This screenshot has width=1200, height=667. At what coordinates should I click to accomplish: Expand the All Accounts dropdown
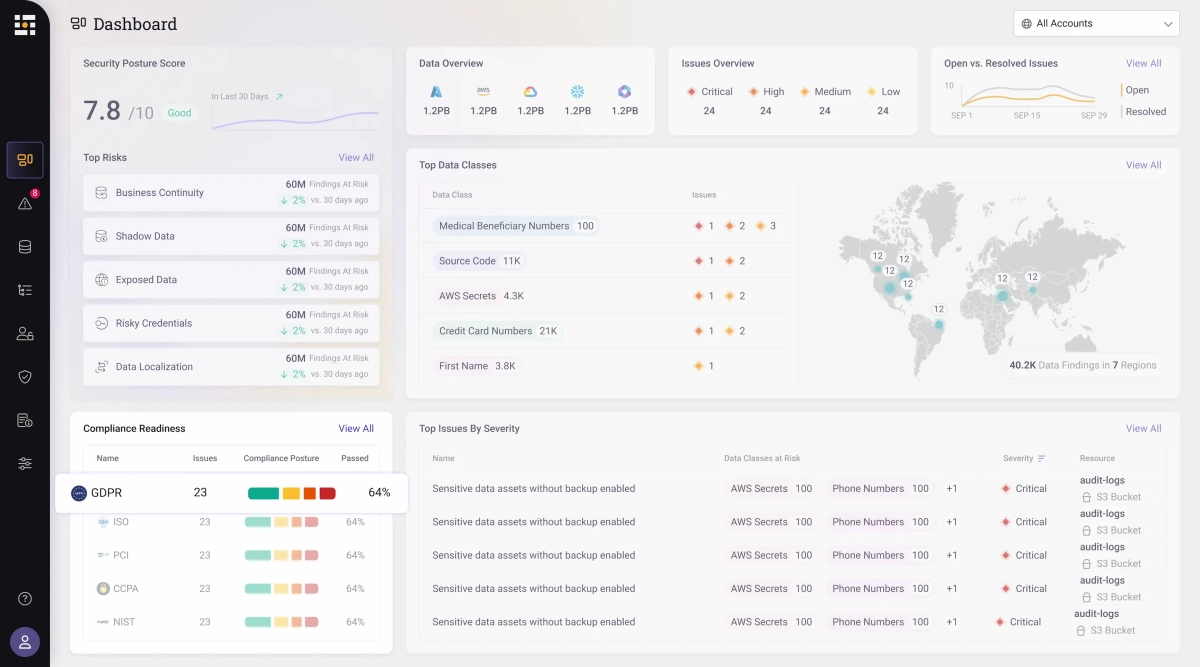click(1096, 24)
